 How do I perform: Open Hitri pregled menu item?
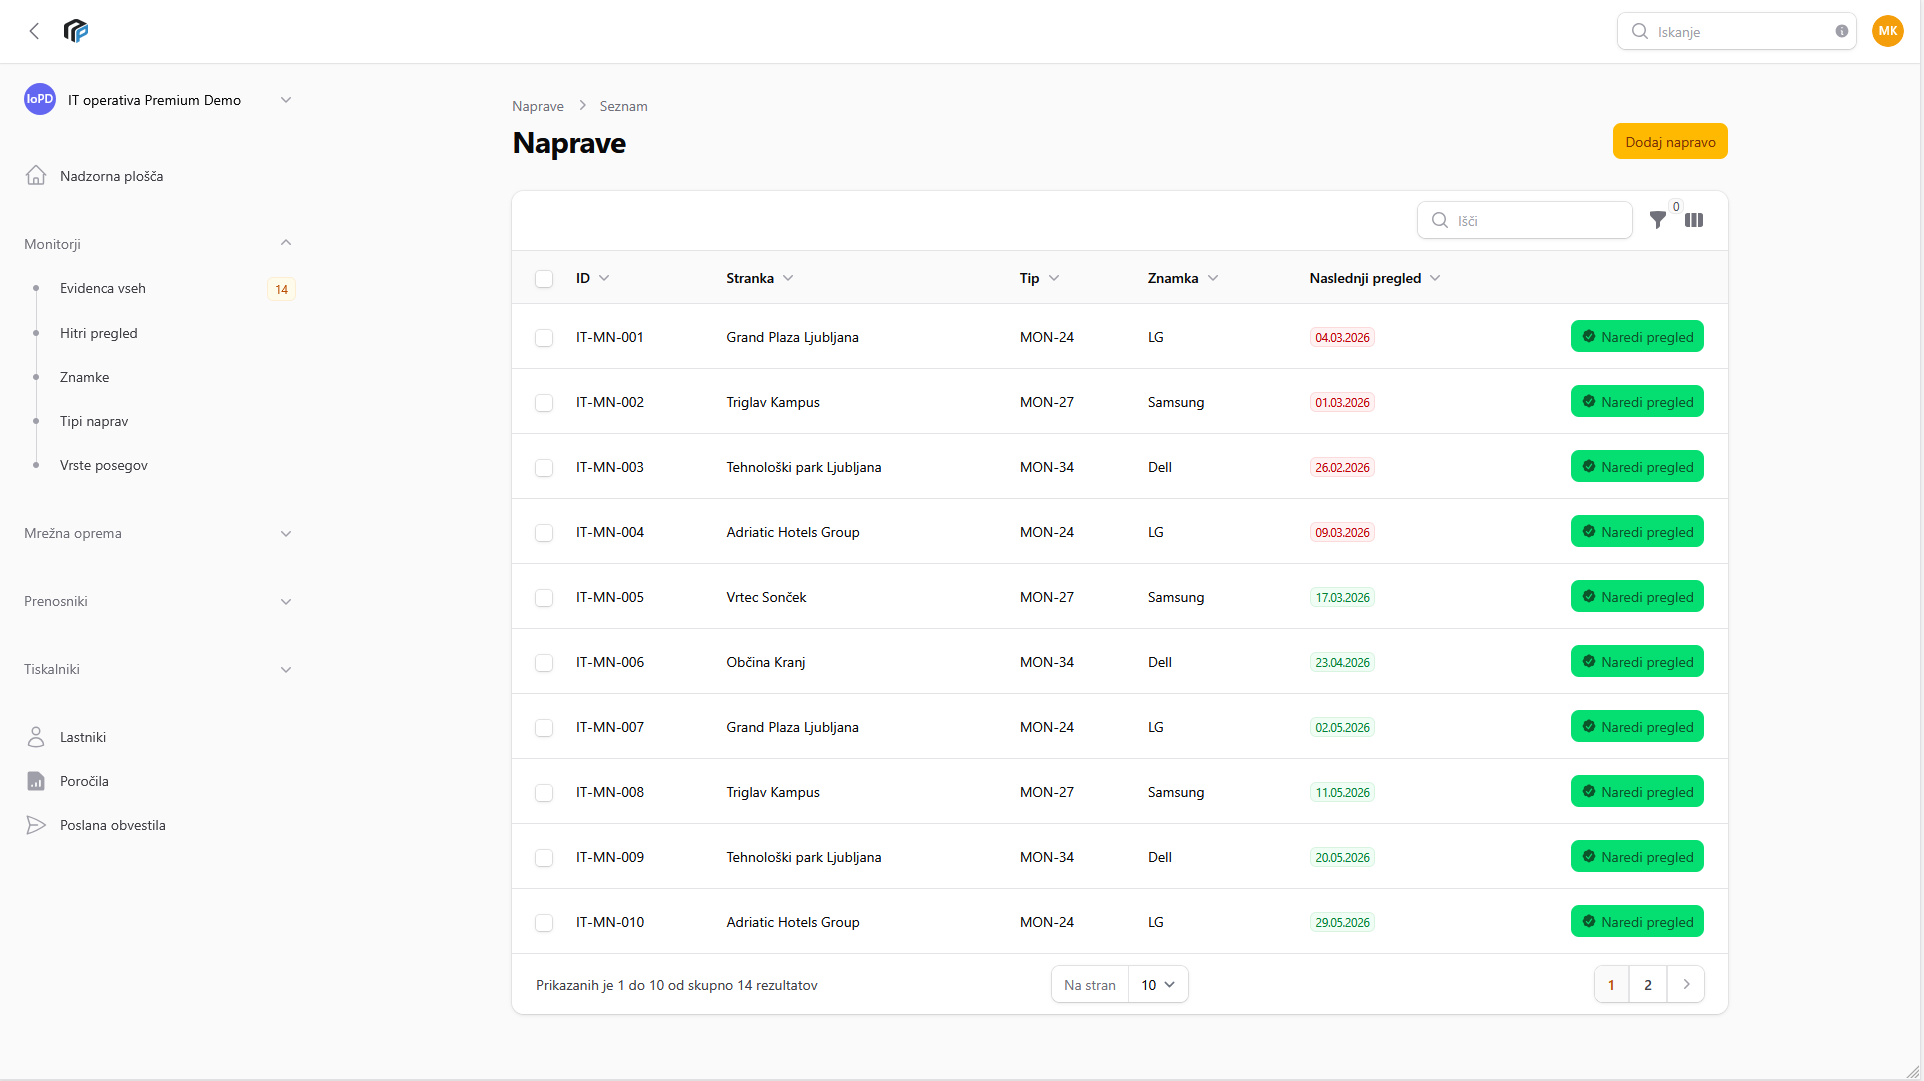(x=99, y=333)
